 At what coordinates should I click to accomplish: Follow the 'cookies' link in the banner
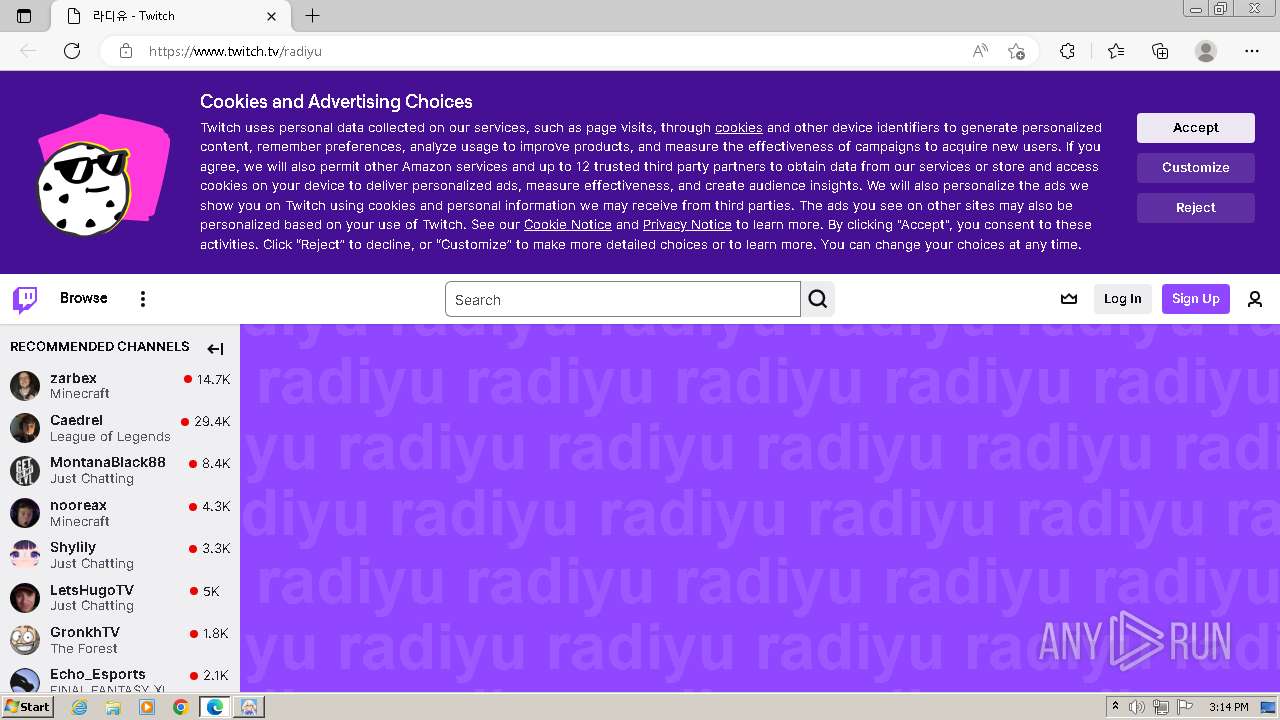(739, 128)
